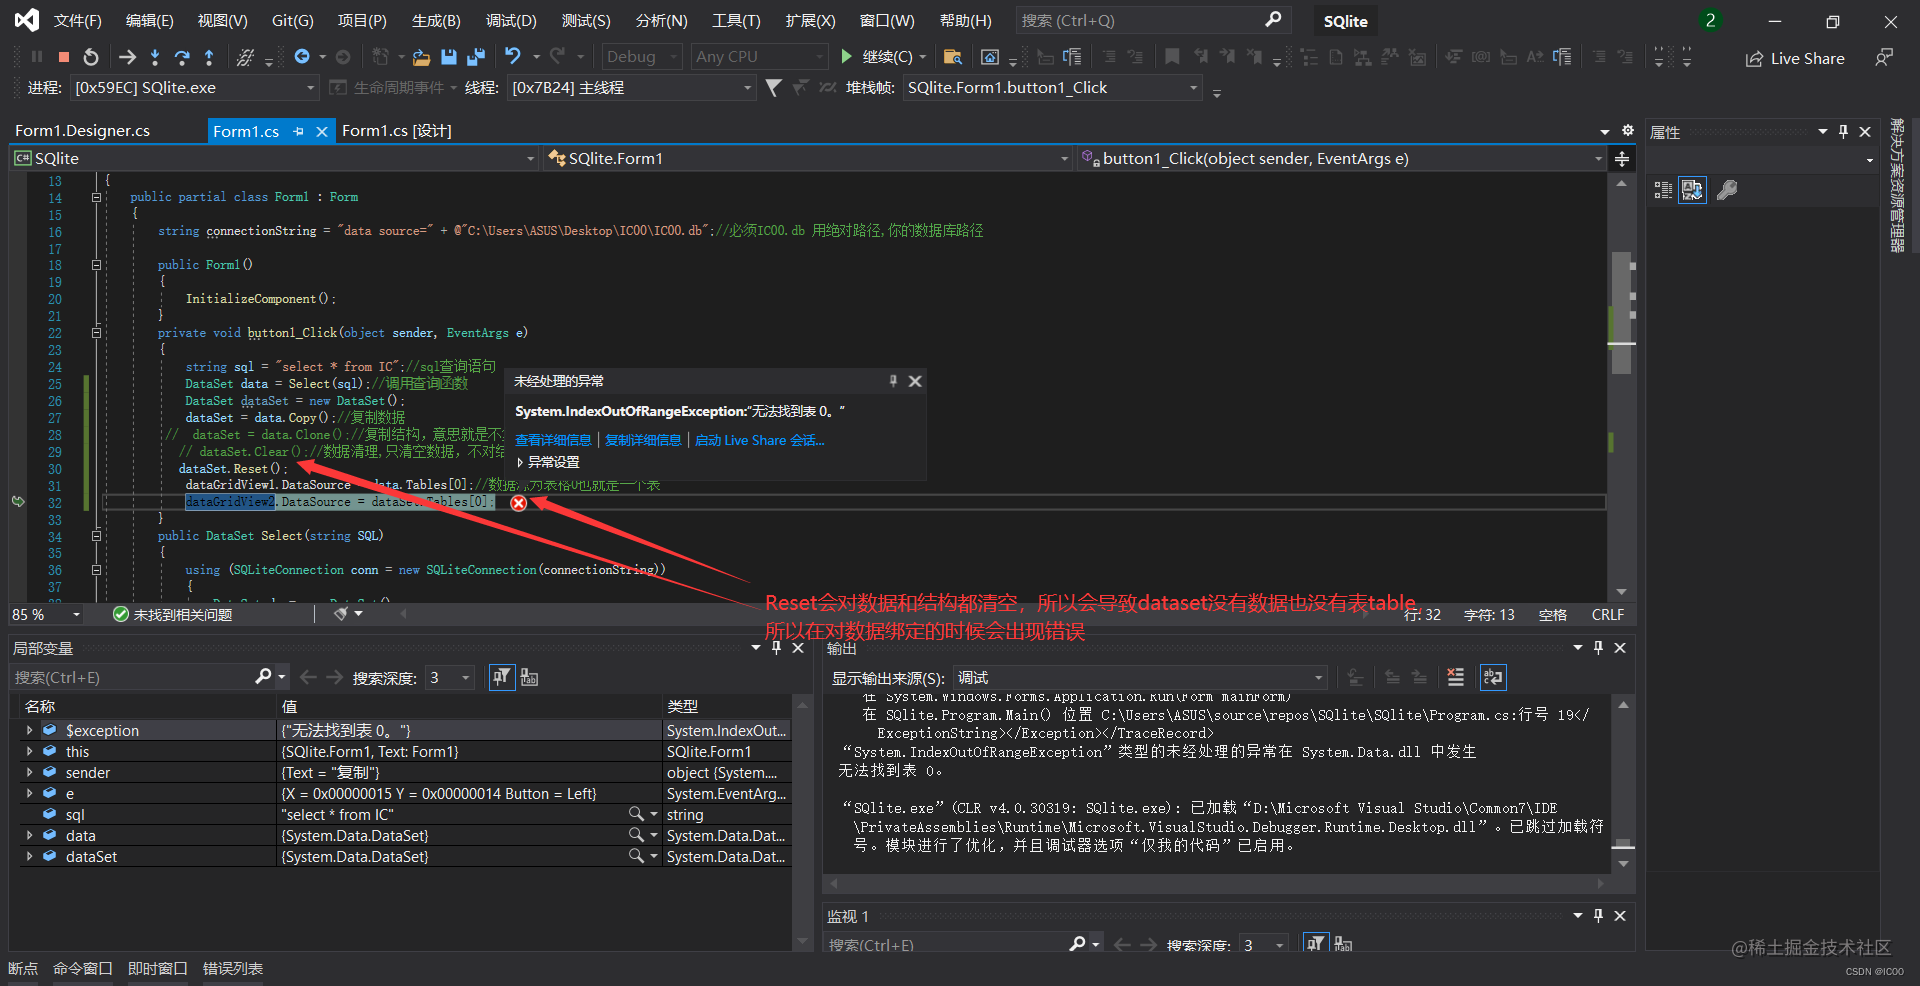Click the 查看详细信息 link in exception popup
This screenshot has width=1920, height=986.
point(553,440)
